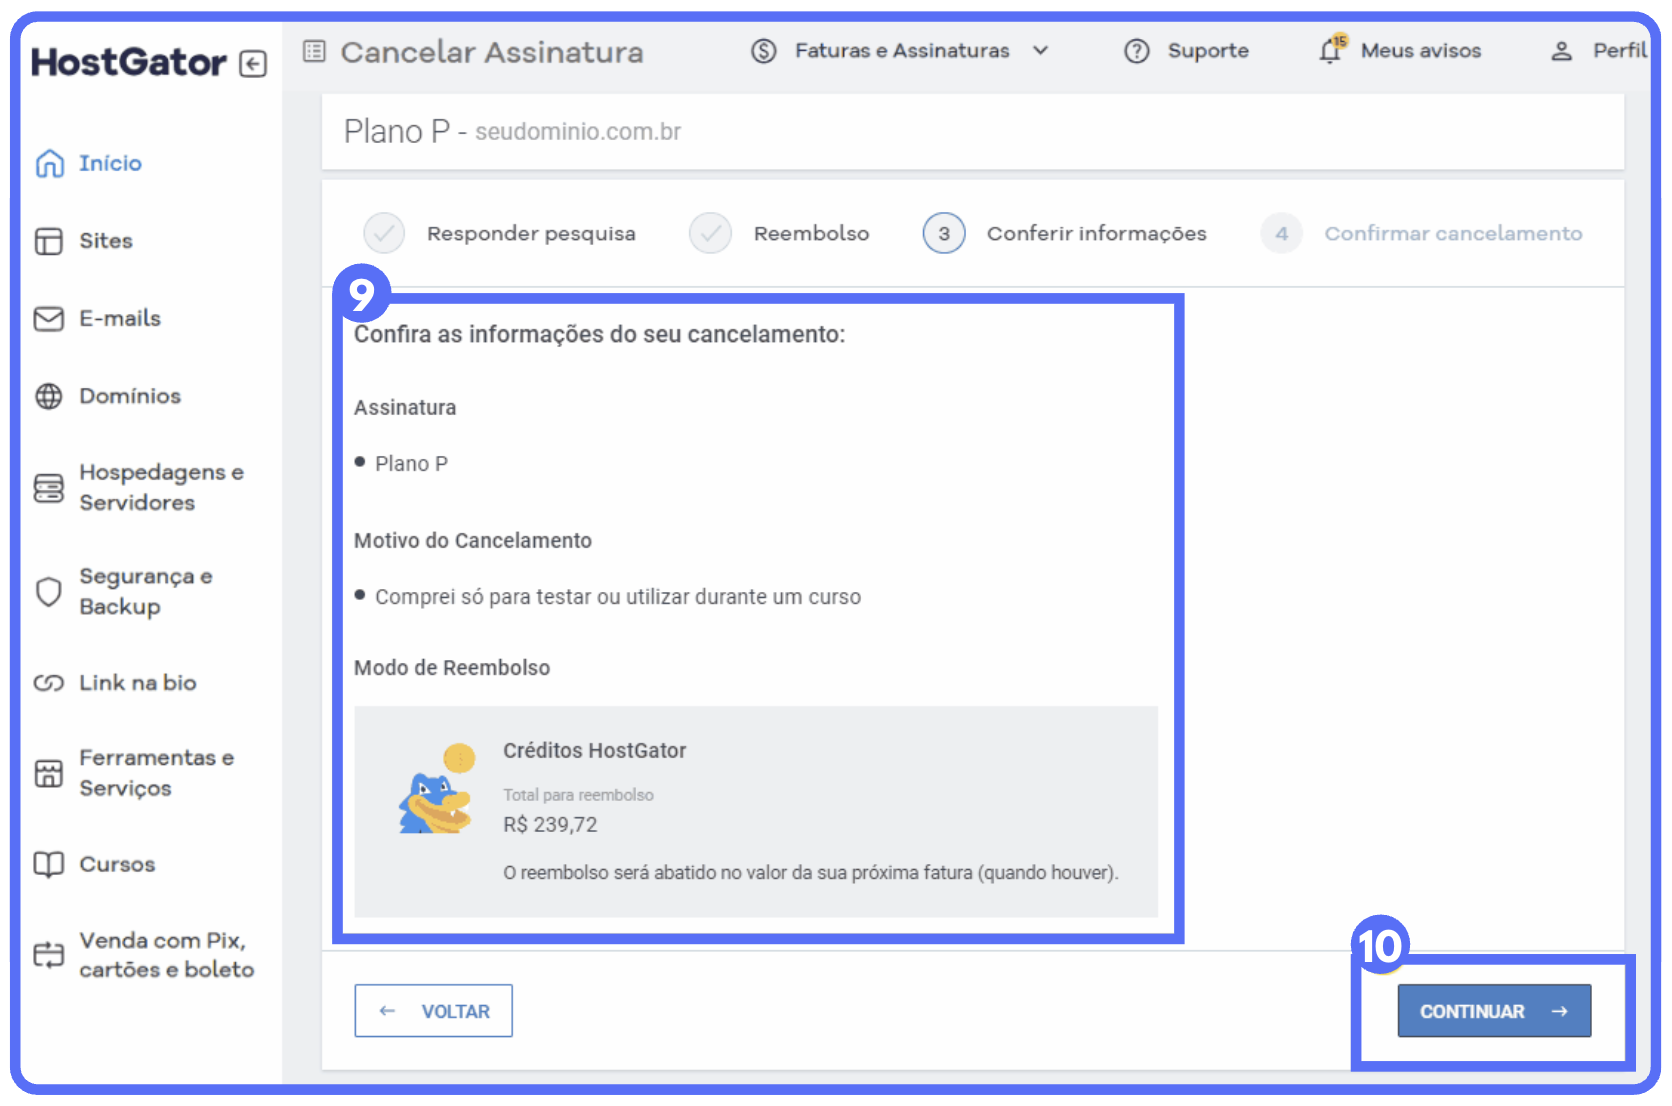Open the Perfil user menu

pos(1597,51)
